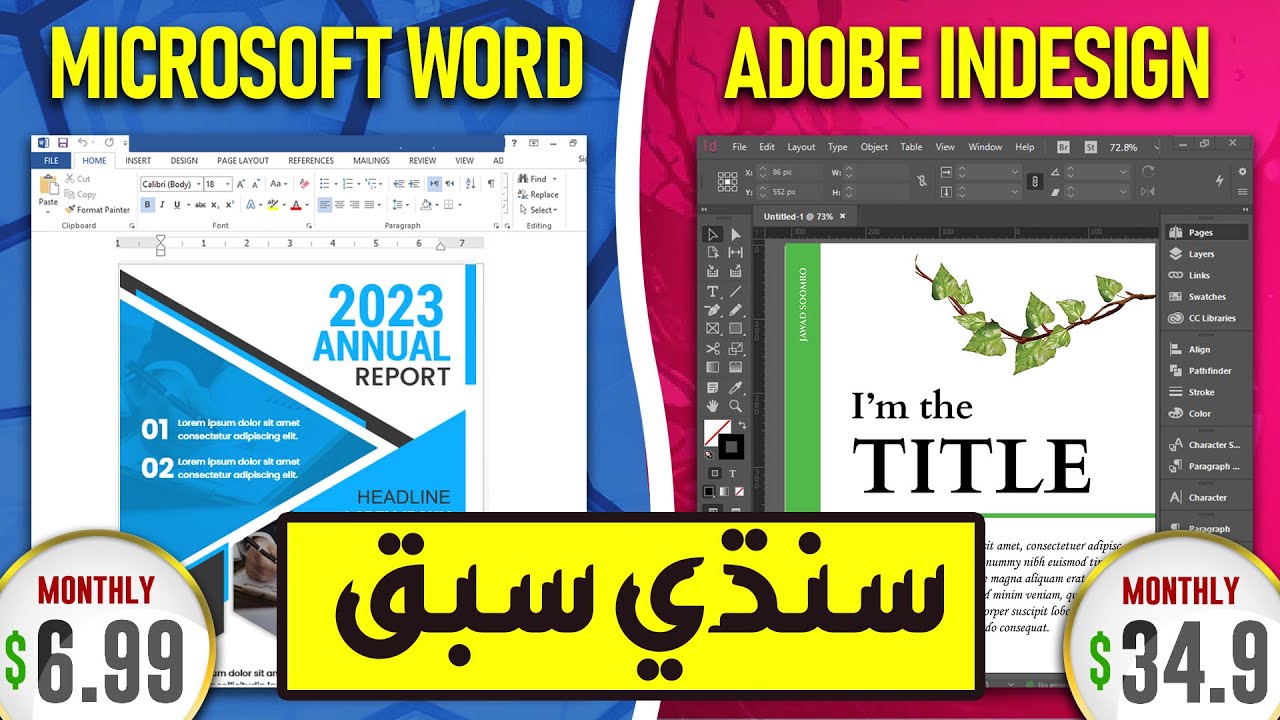Open the Window menu in InDesign
1280x720 pixels.
(x=984, y=146)
